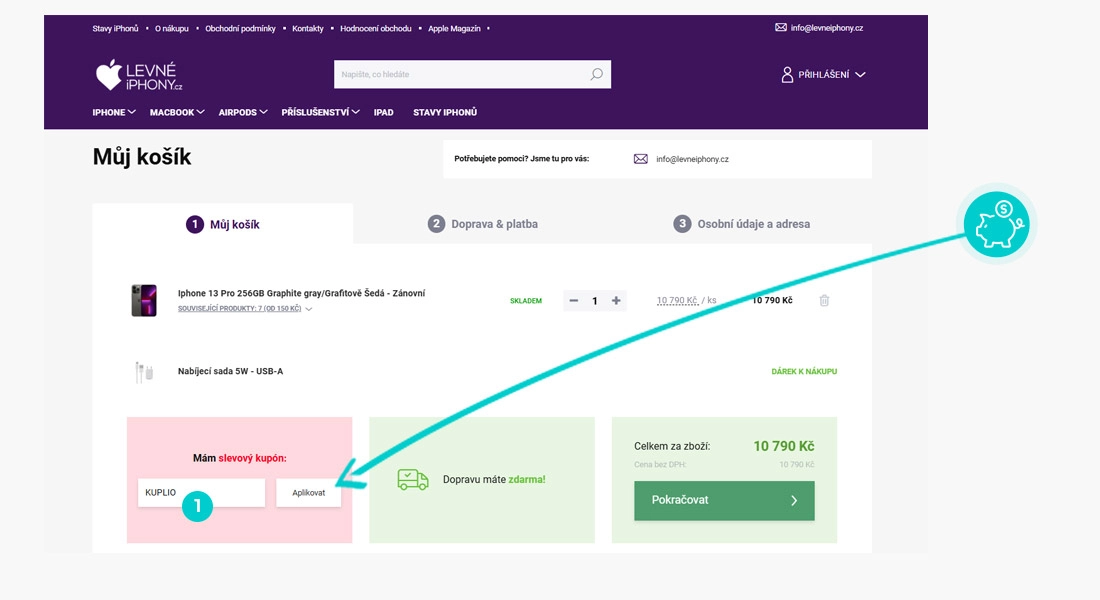
Task: Expand related products list under iPhone
Action: tap(245, 309)
